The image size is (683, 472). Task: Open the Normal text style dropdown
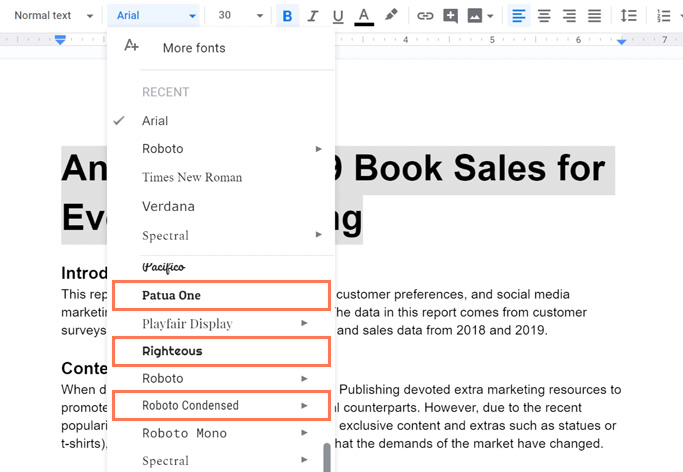pos(53,16)
